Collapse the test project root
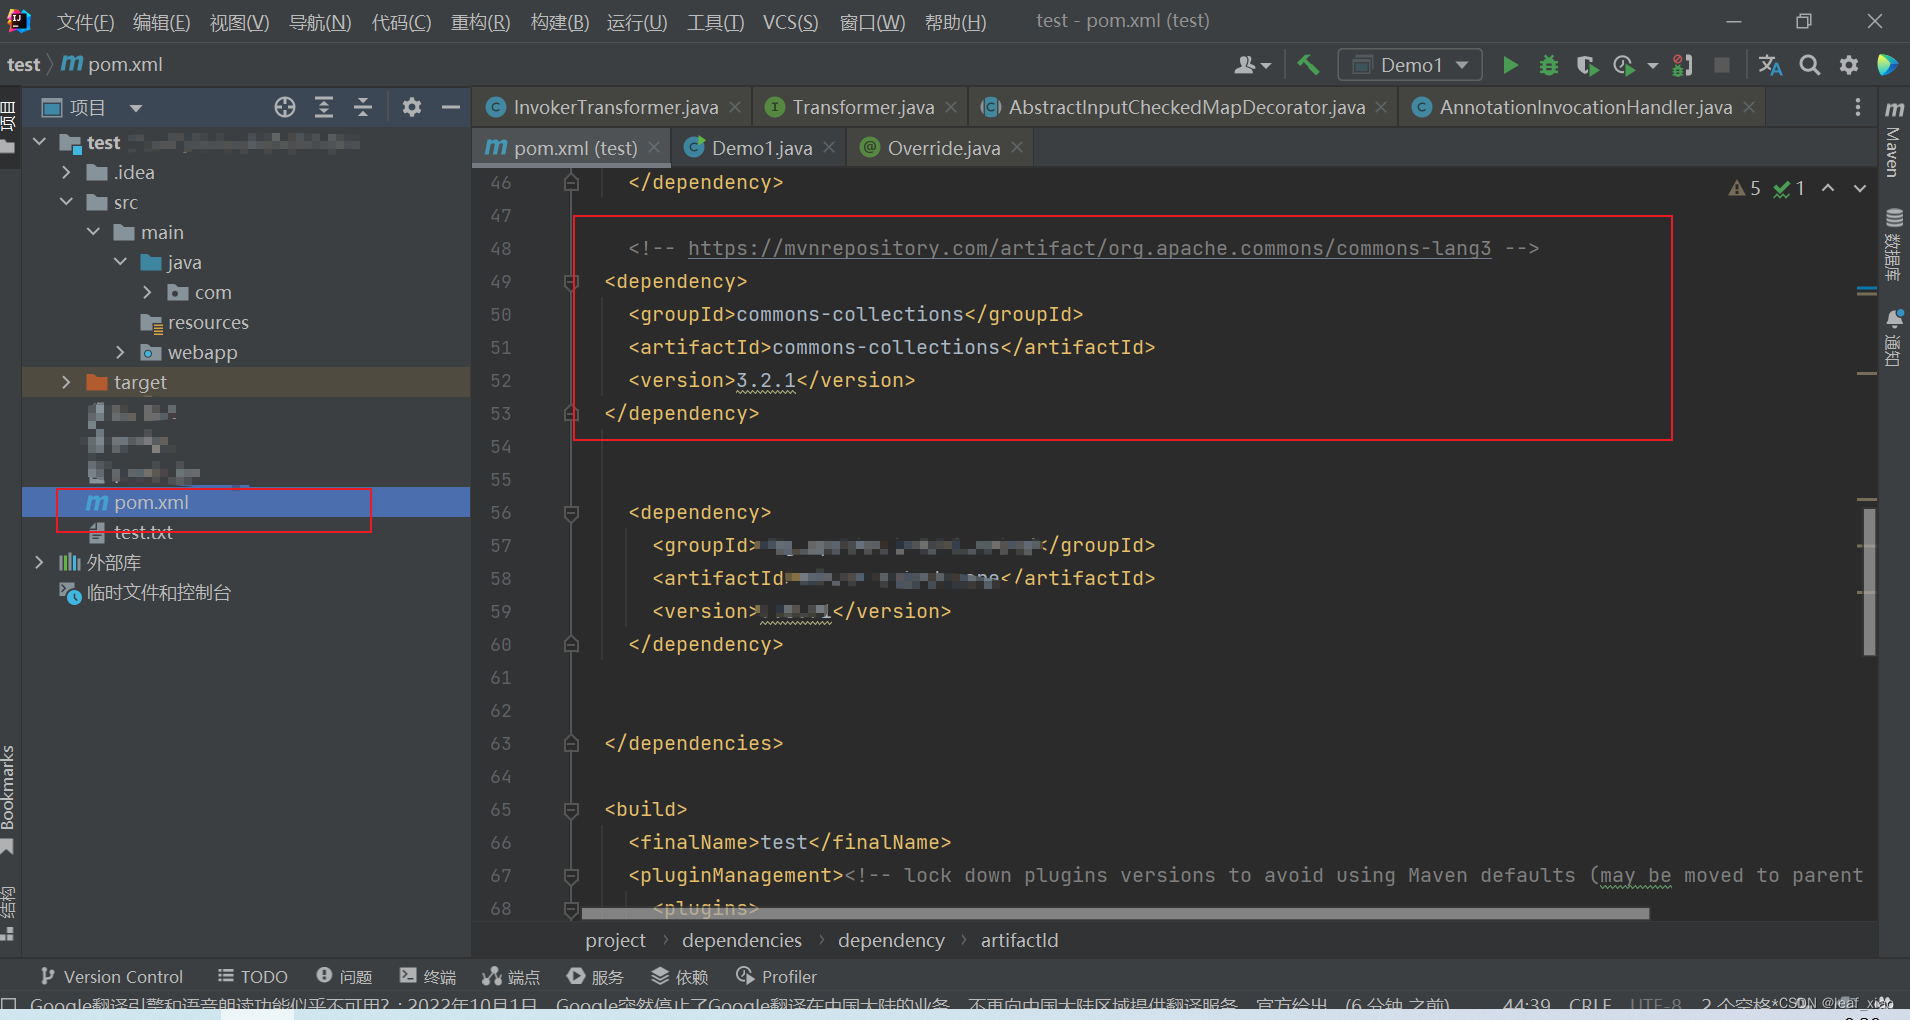The image size is (1910, 1020). [x=40, y=142]
